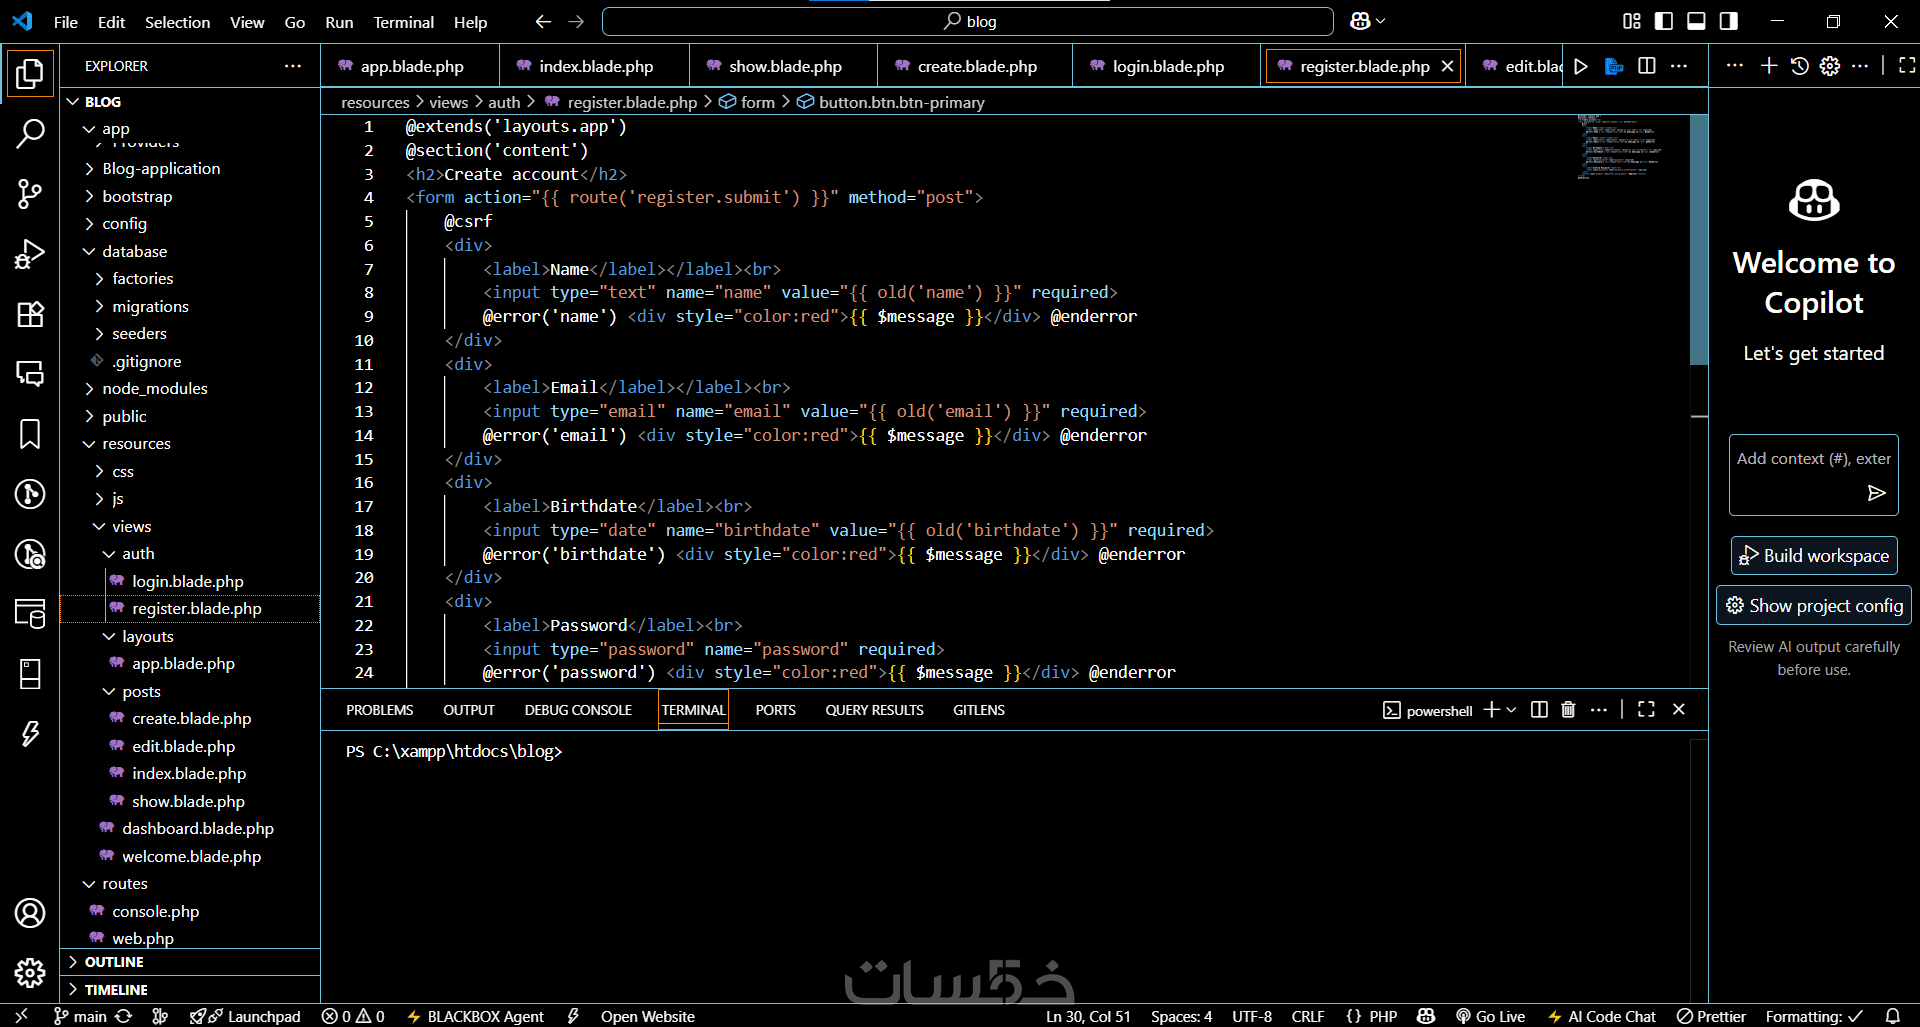
Task: Toggle the Primary Side Bar layout button
Action: [x=1664, y=21]
